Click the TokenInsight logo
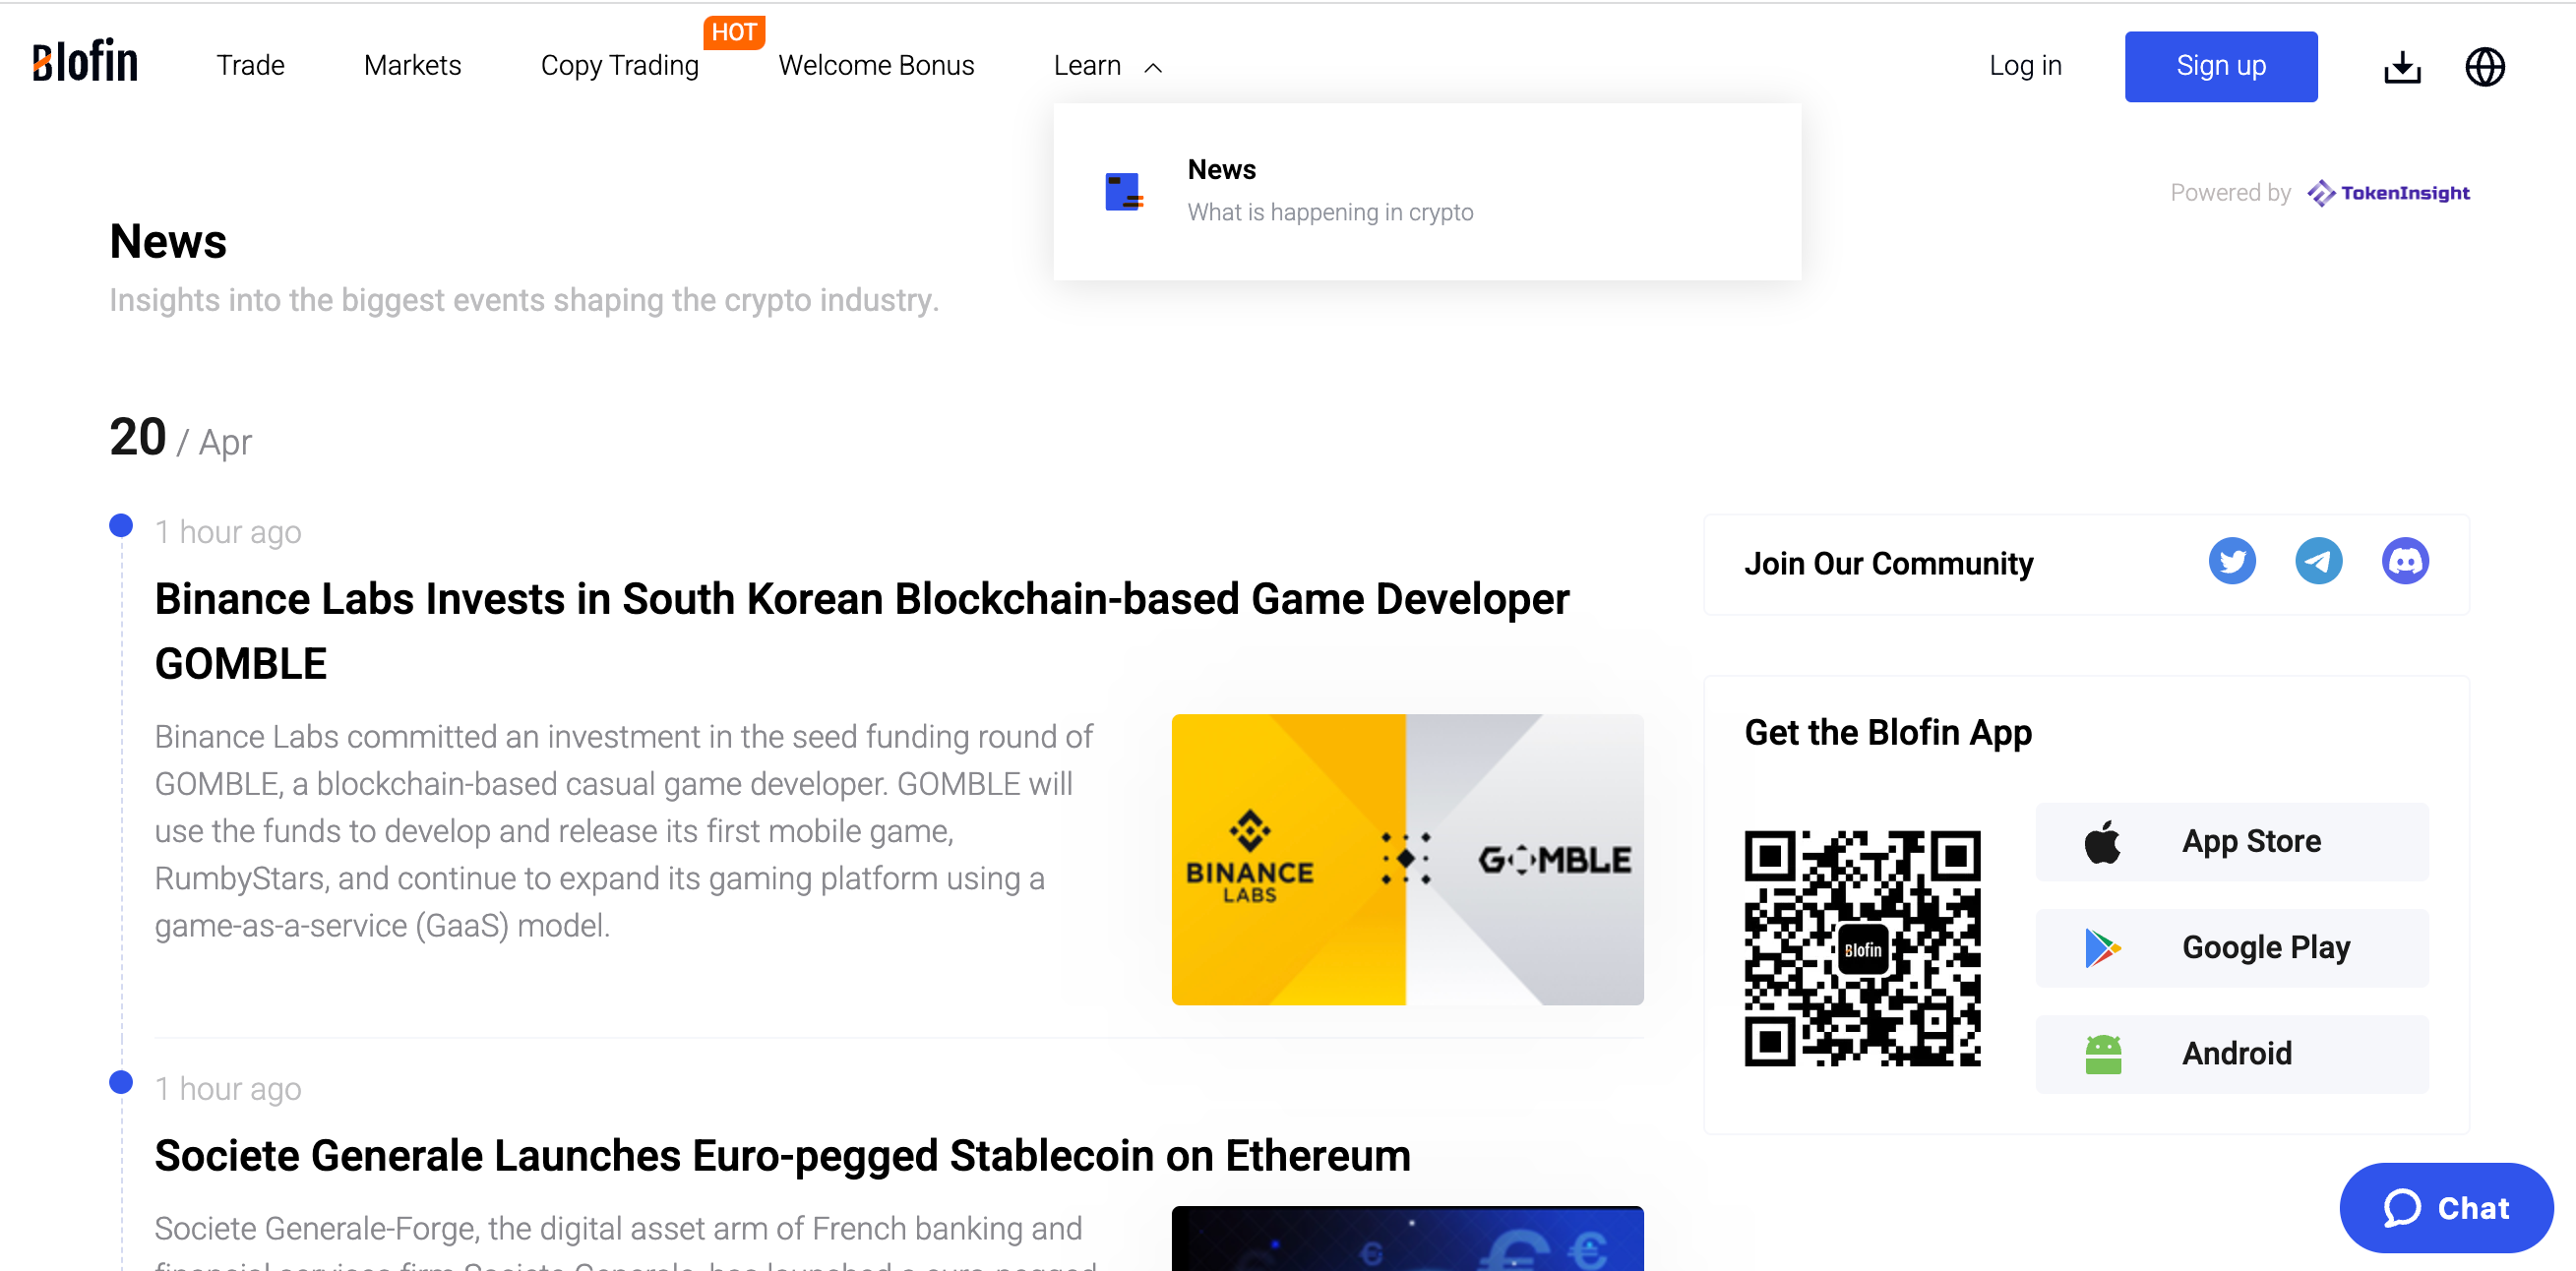 (2388, 192)
